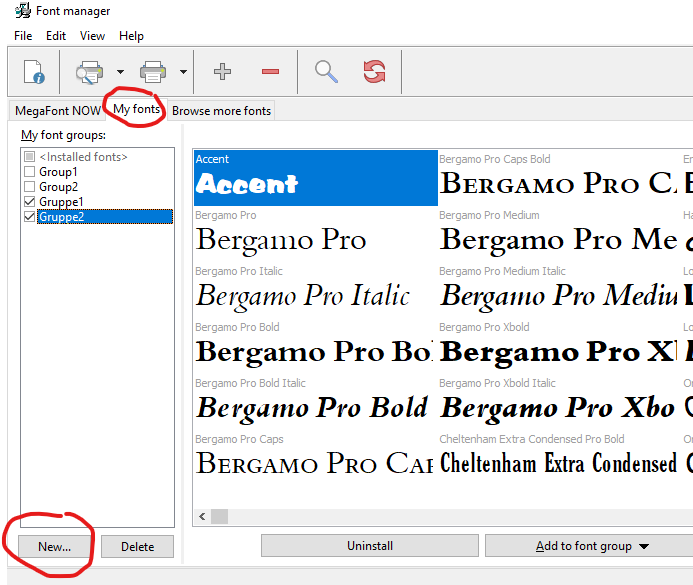Click the magnifying glass search icon
Image resolution: width=693 pixels, height=585 pixels.
326,72
